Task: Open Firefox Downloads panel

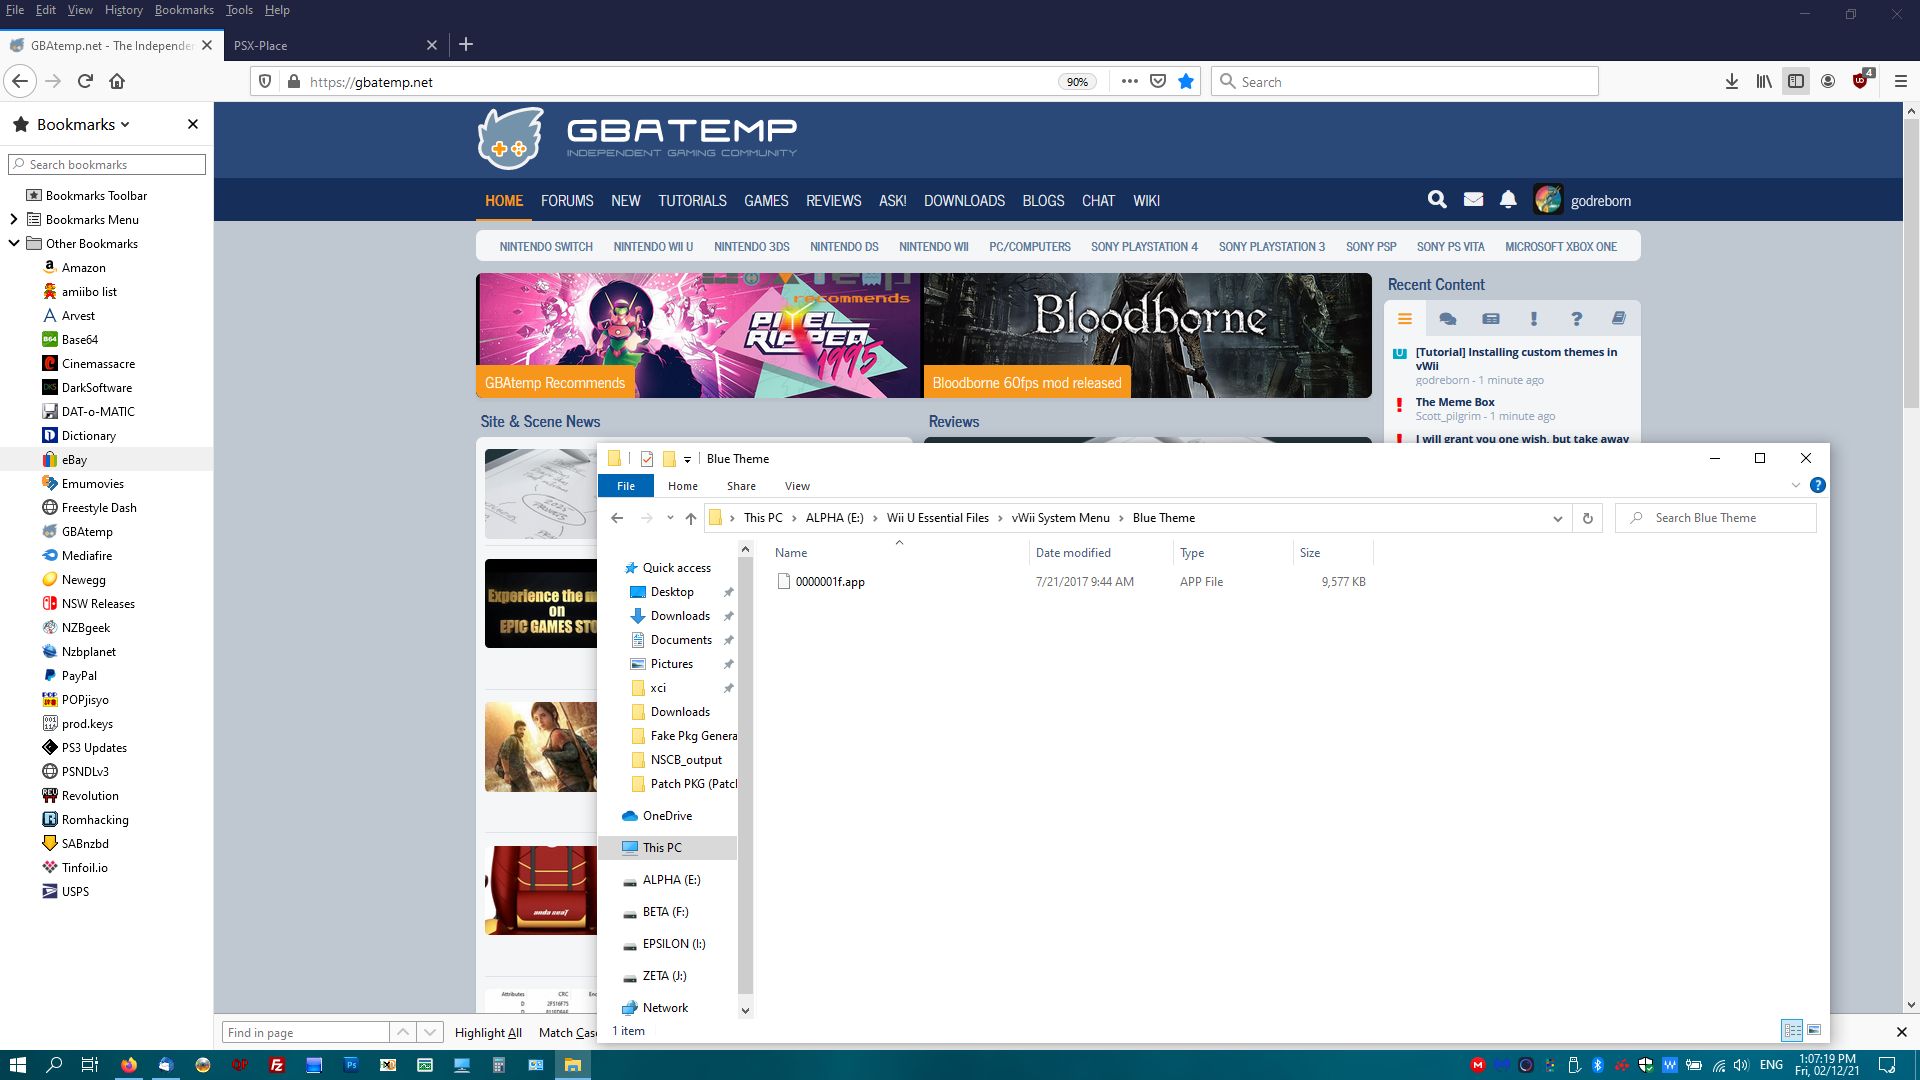Action: 1732,81
